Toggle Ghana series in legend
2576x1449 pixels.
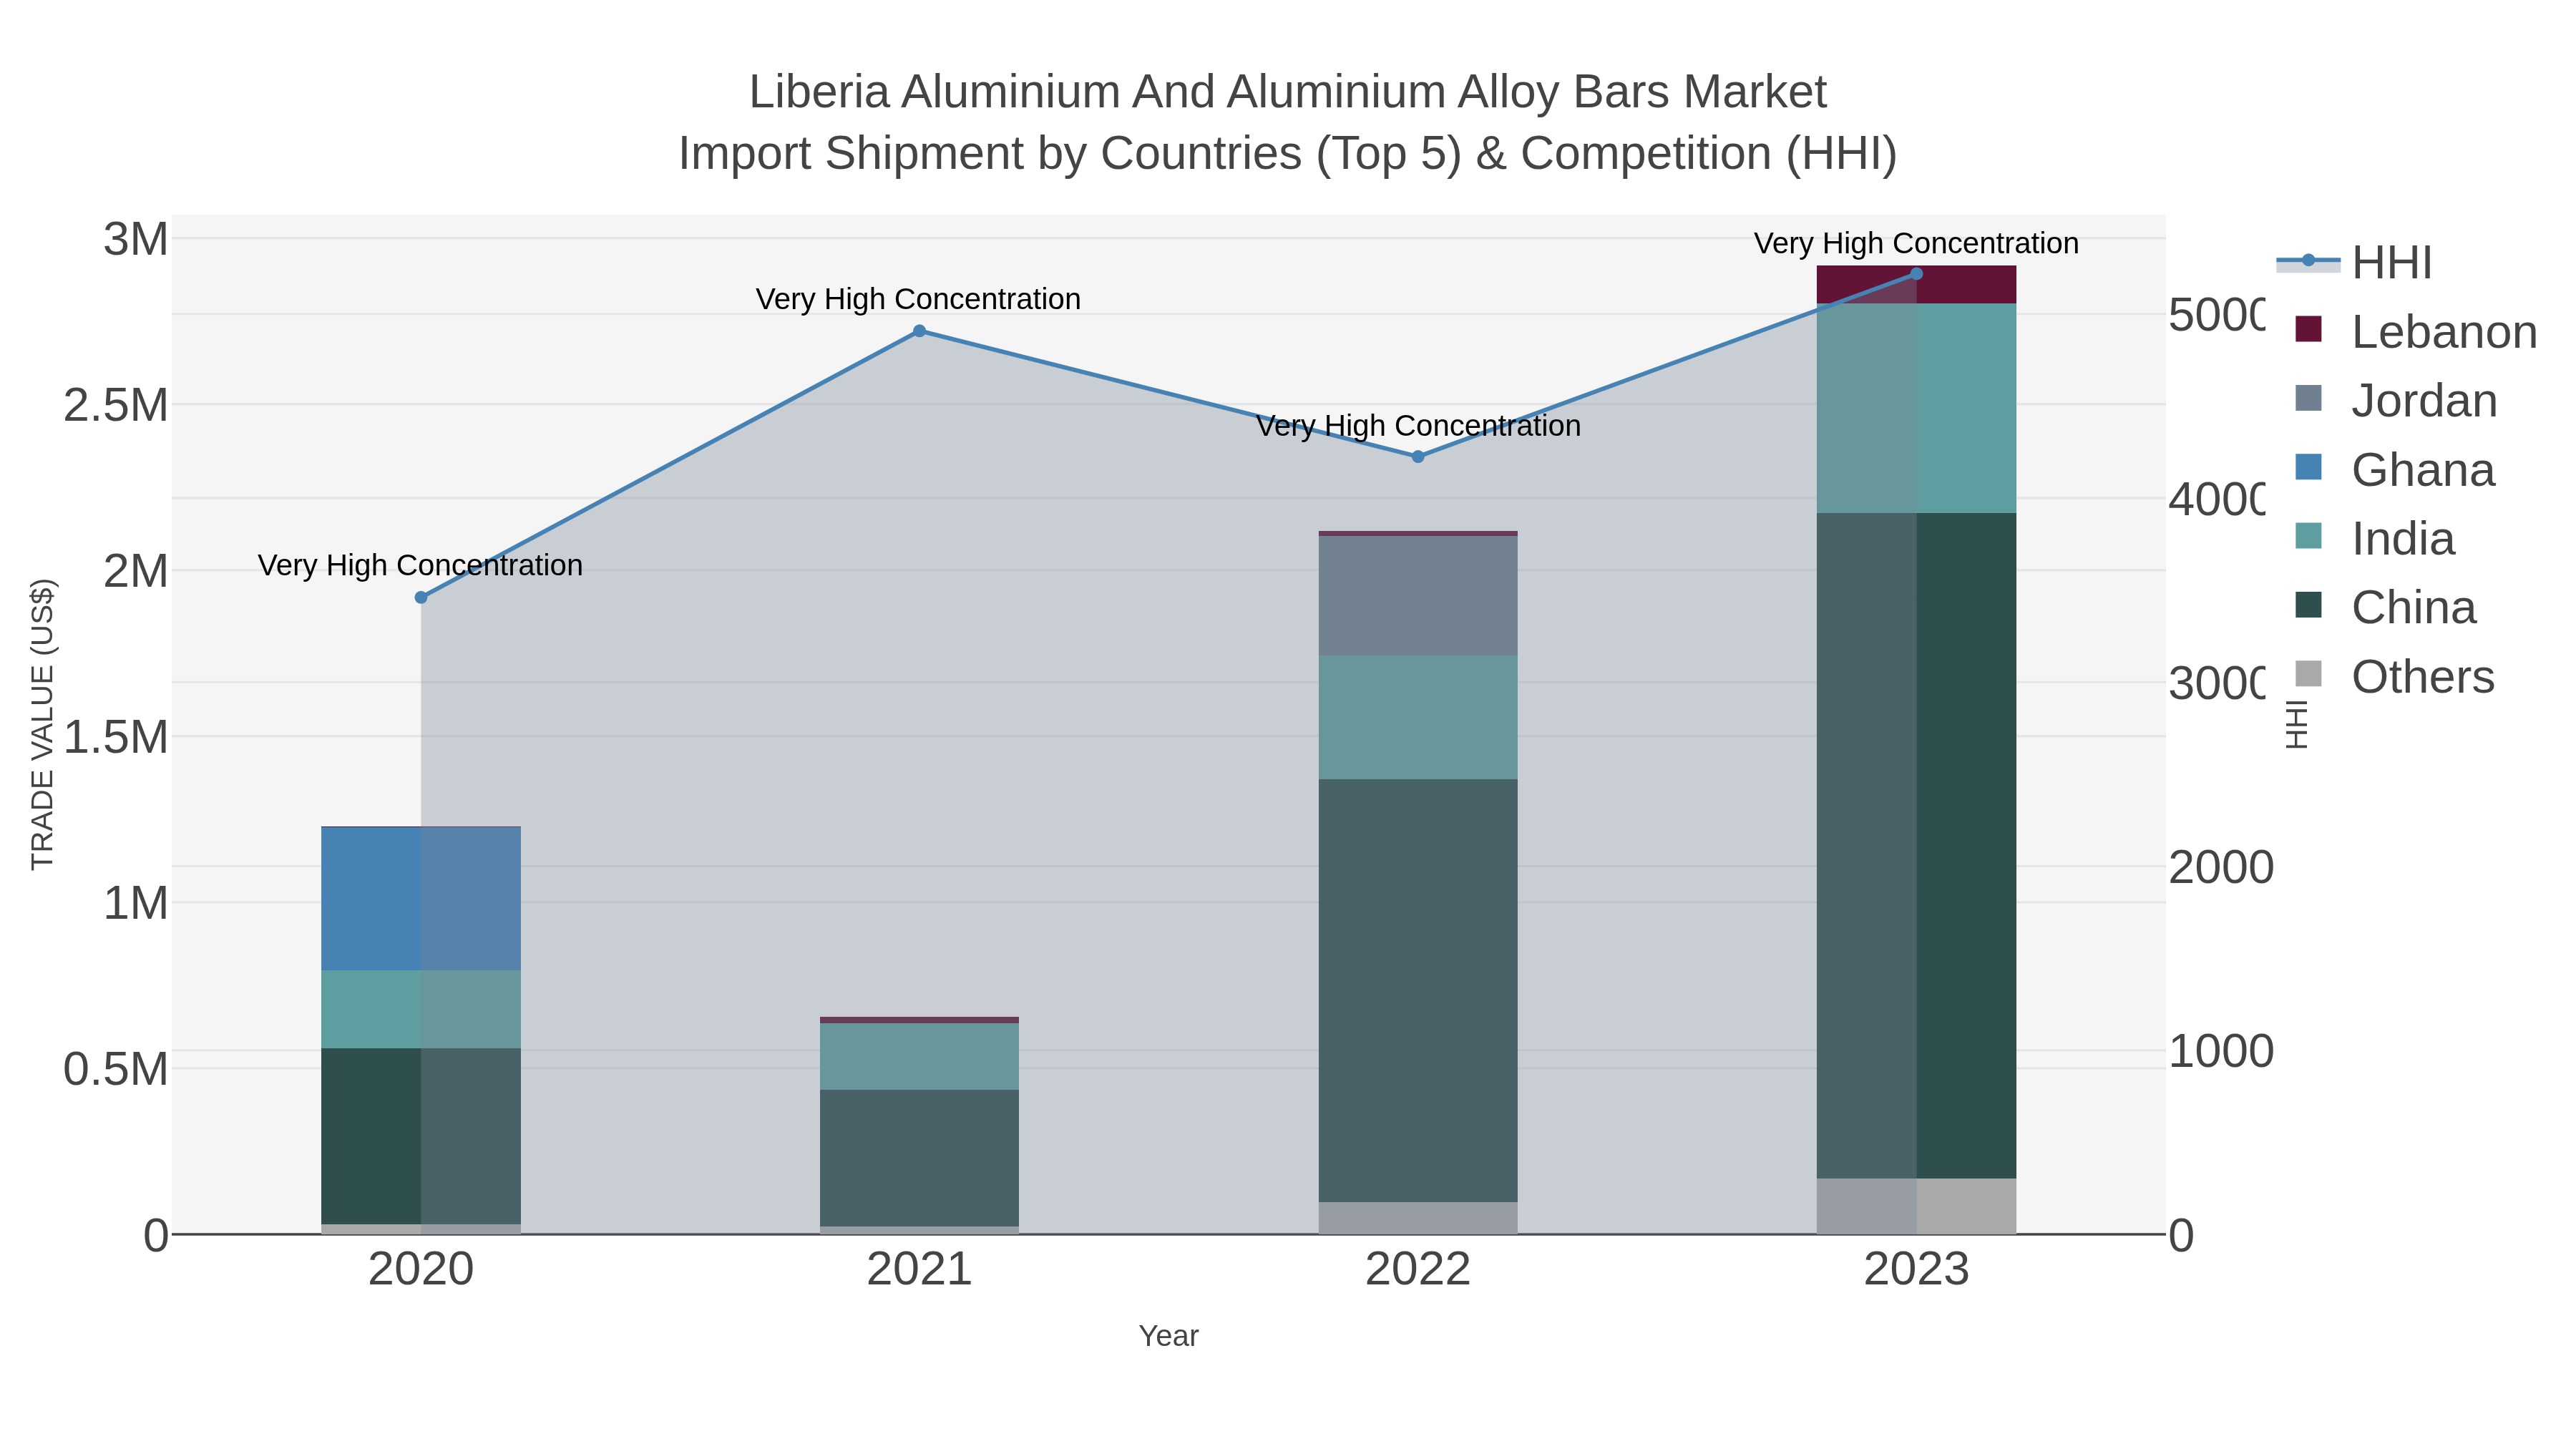(x=2394, y=469)
